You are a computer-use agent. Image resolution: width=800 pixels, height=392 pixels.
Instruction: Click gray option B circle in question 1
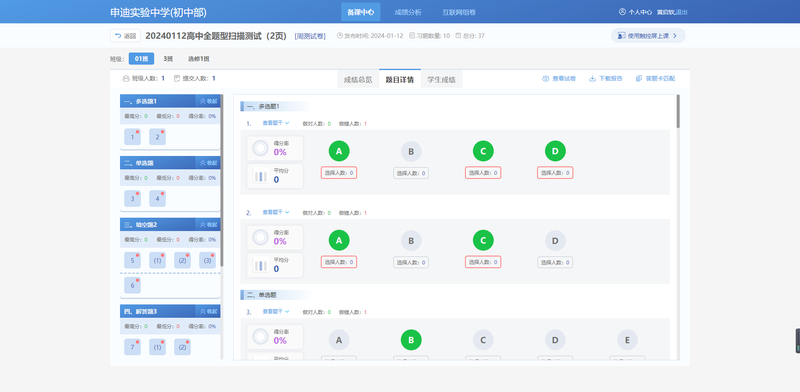(411, 151)
